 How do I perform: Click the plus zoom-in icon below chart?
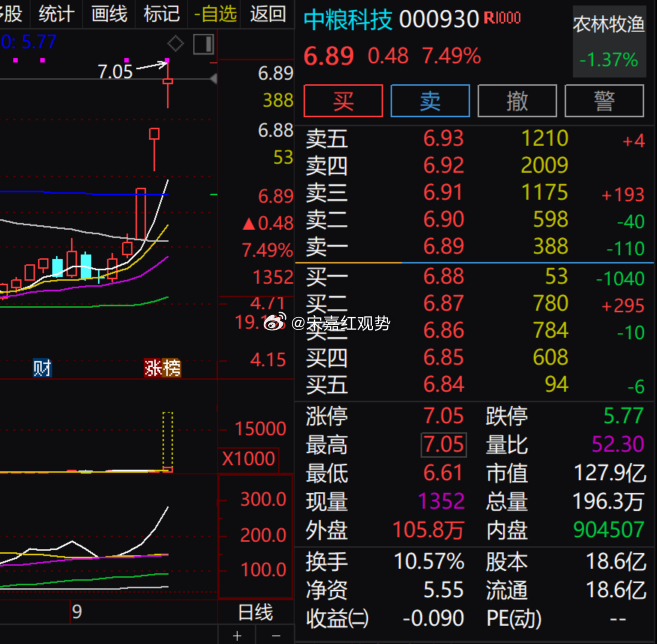point(237,635)
